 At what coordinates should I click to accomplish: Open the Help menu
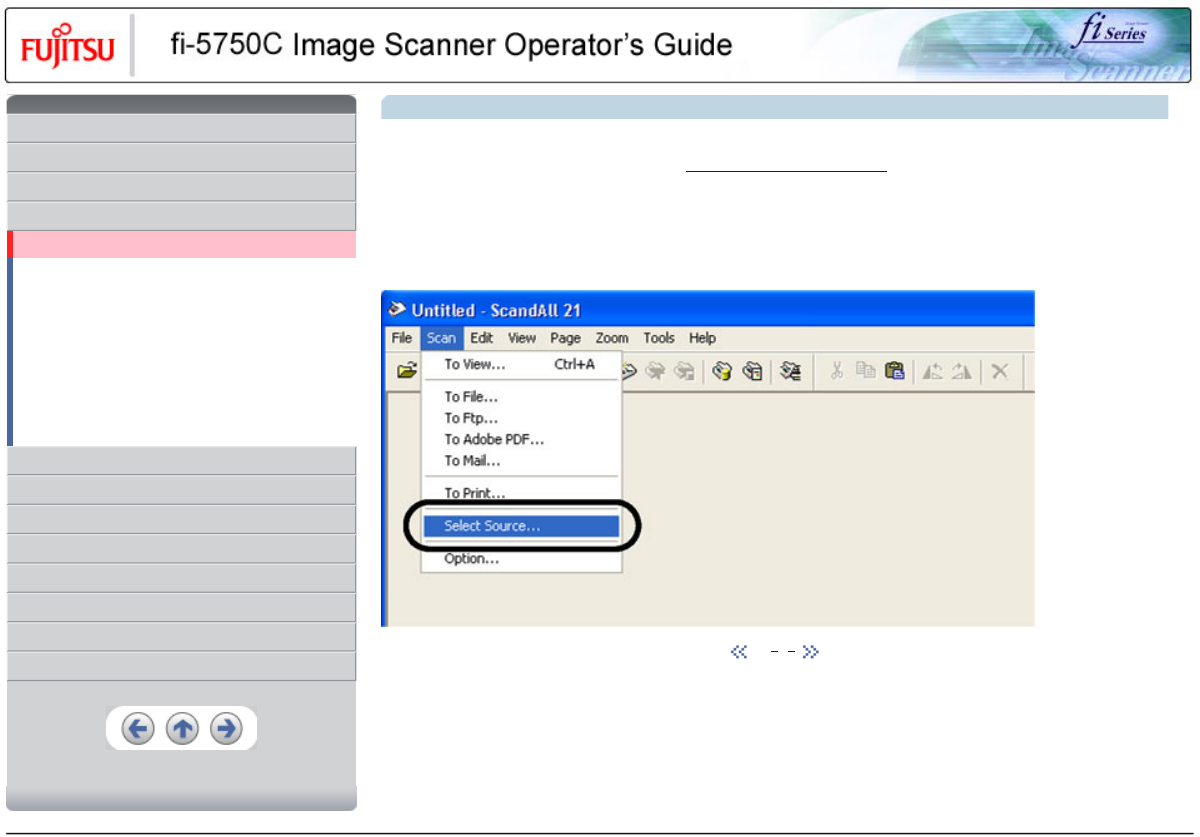(702, 338)
